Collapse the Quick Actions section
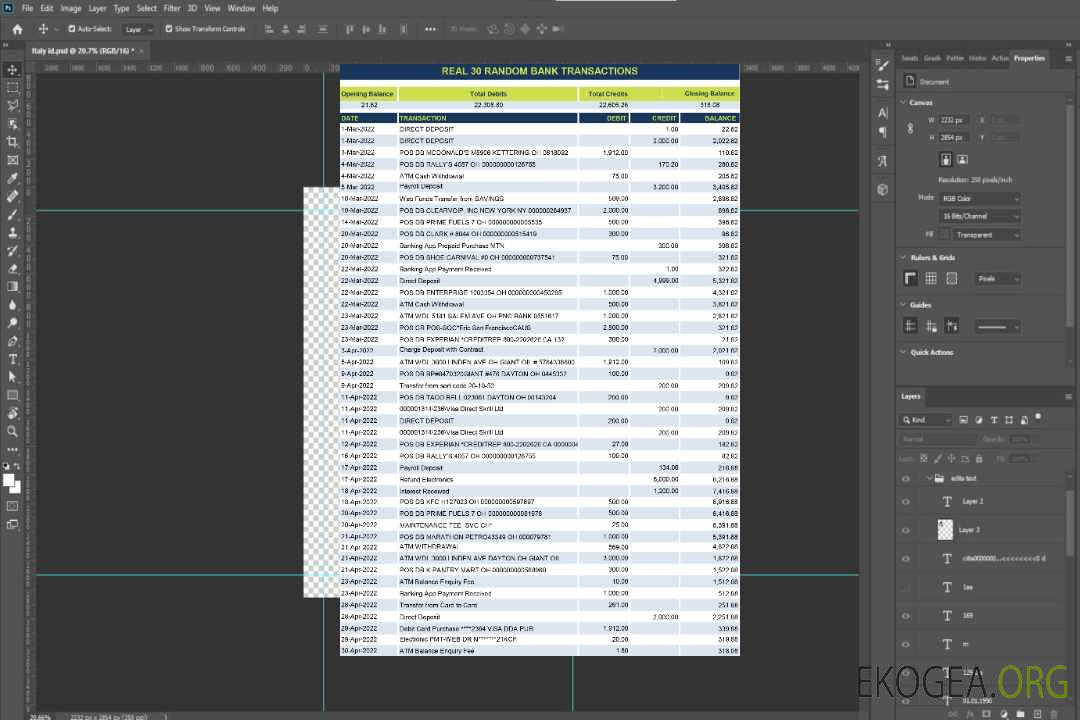Image resolution: width=1080 pixels, height=720 pixels. [904, 352]
